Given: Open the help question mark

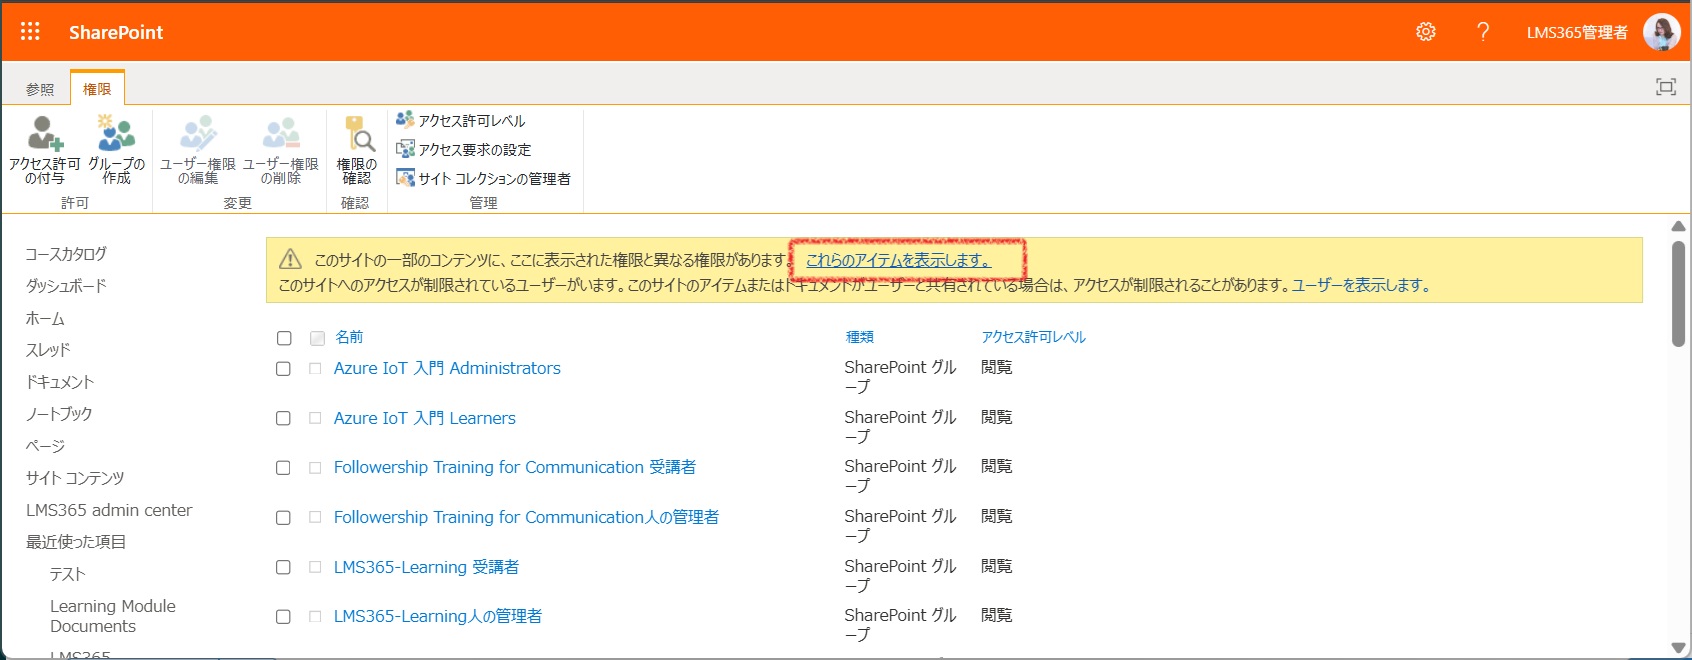Looking at the screenshot, I should click(x=1483, y=32).
